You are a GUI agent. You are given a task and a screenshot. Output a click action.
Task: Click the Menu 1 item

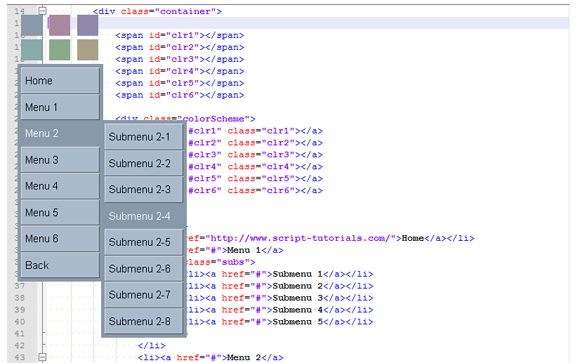point(60,107)
